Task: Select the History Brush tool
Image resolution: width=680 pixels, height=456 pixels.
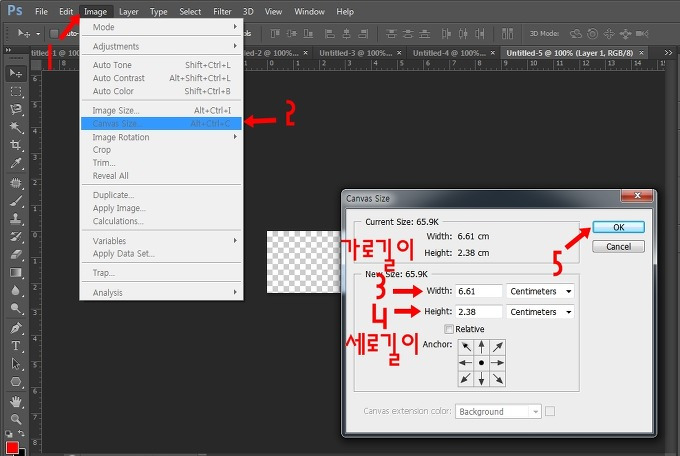Action: point(16,236)
